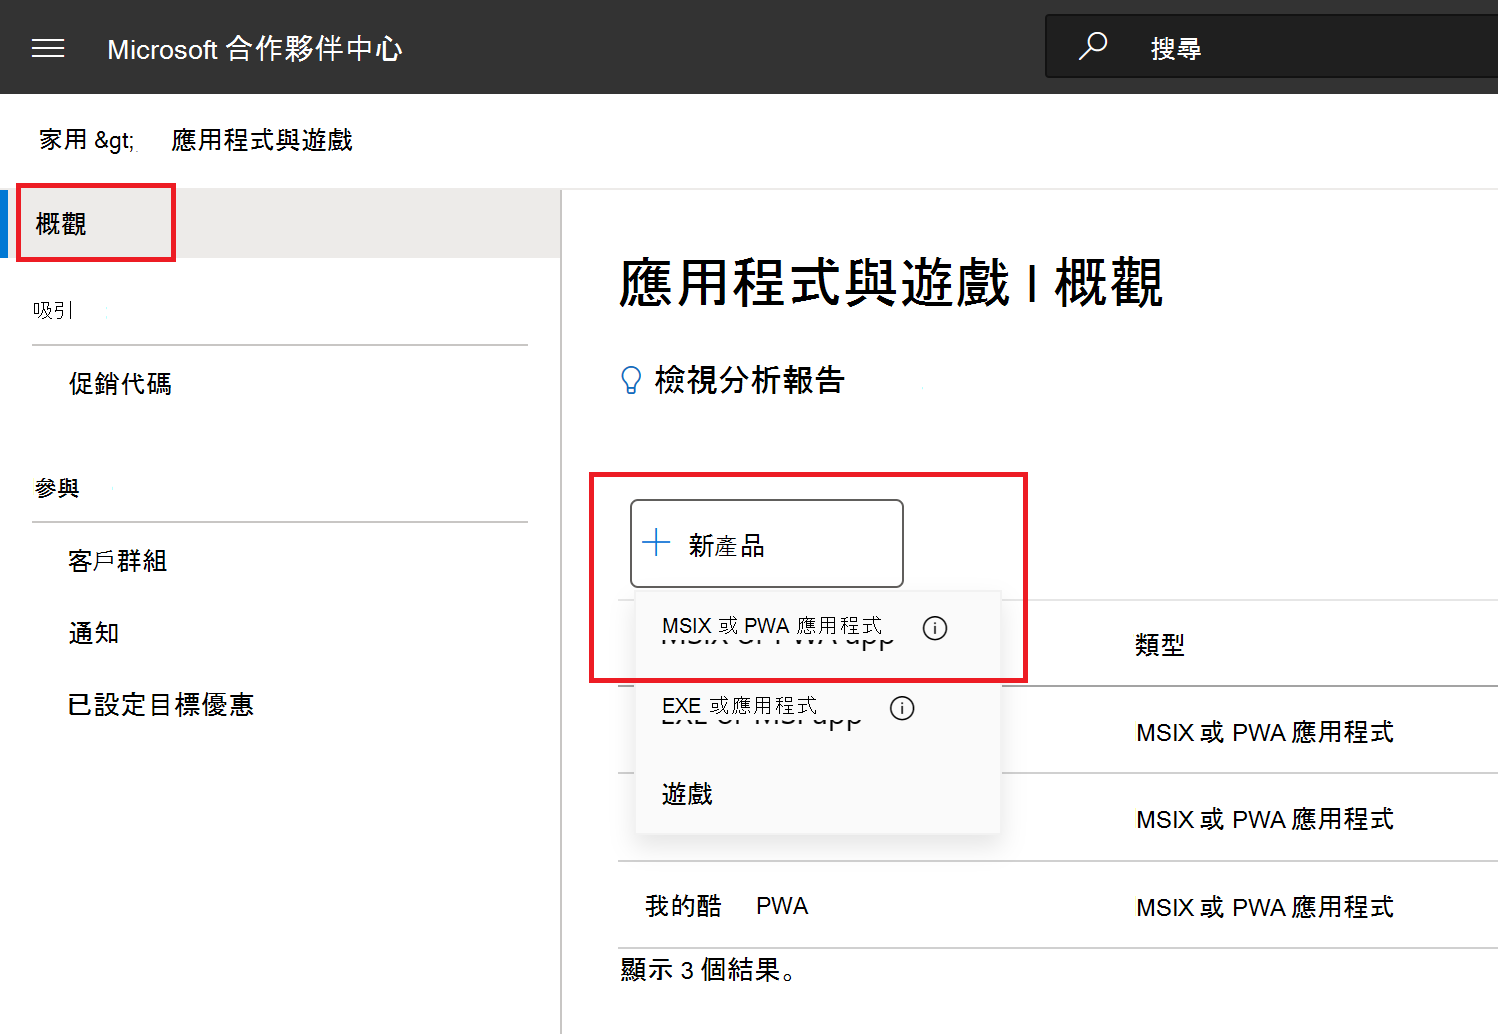Click the search magnifier icon
This screenshot has height=1034, width=1498.
(x=1093, y=46)
